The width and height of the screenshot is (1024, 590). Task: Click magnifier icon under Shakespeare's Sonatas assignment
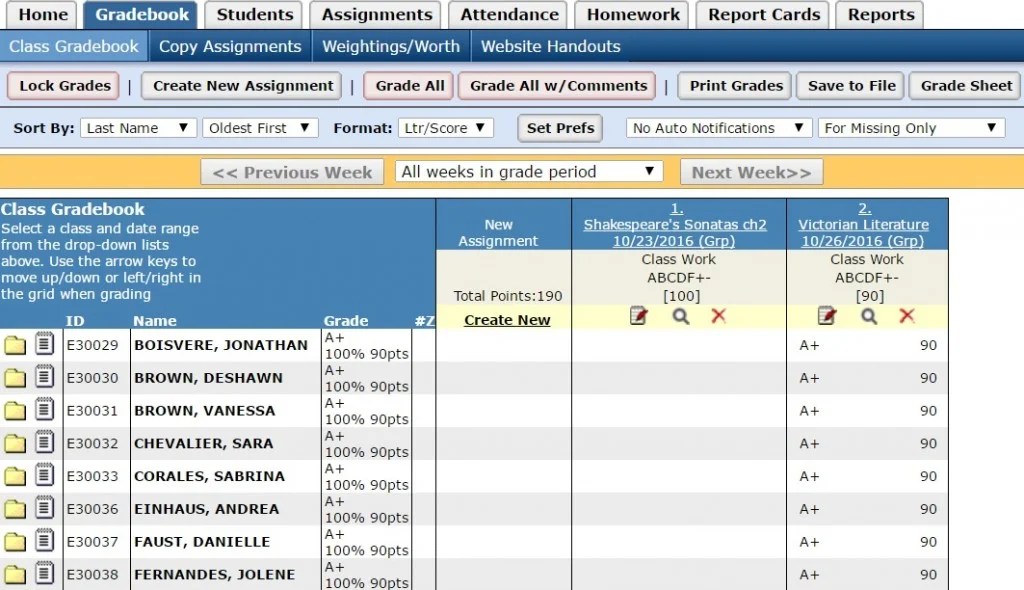681,315
